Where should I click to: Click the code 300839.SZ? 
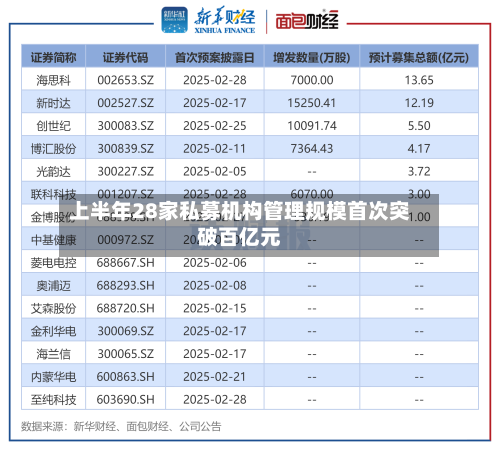[x=126, y=149]
